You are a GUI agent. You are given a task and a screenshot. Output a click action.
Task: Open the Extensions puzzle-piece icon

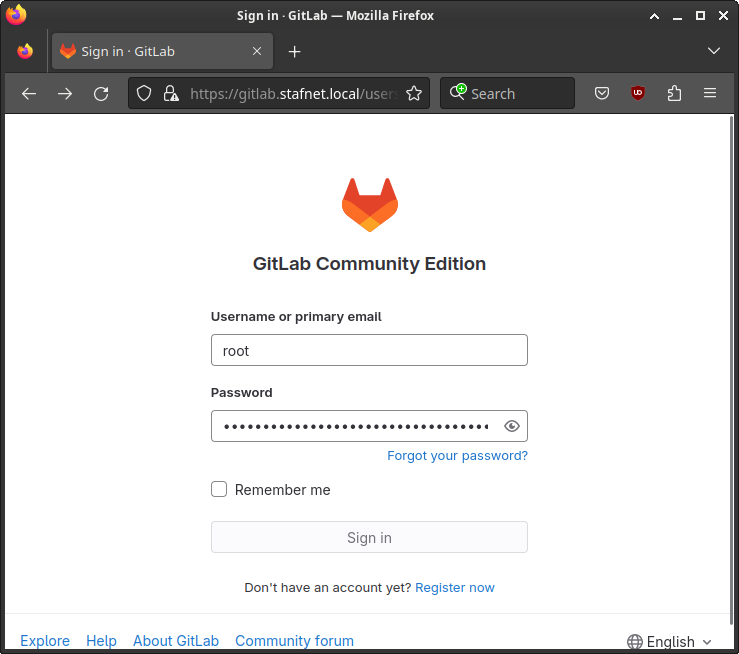674,93
